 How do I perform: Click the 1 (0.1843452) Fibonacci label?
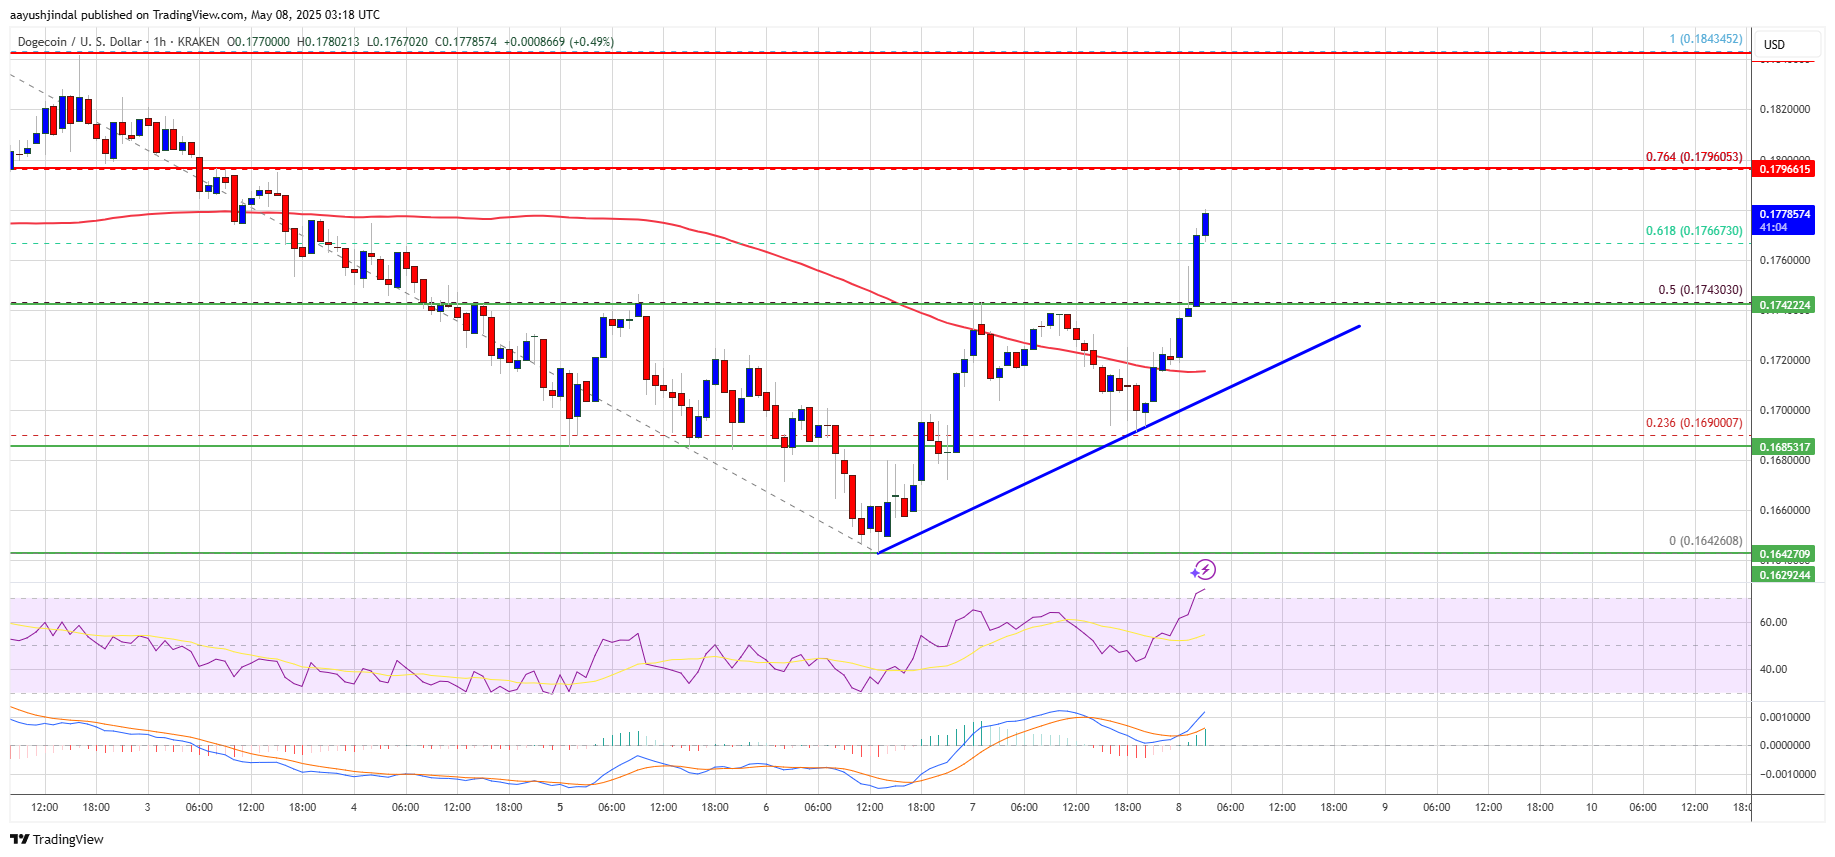(x=1705, y=39)
